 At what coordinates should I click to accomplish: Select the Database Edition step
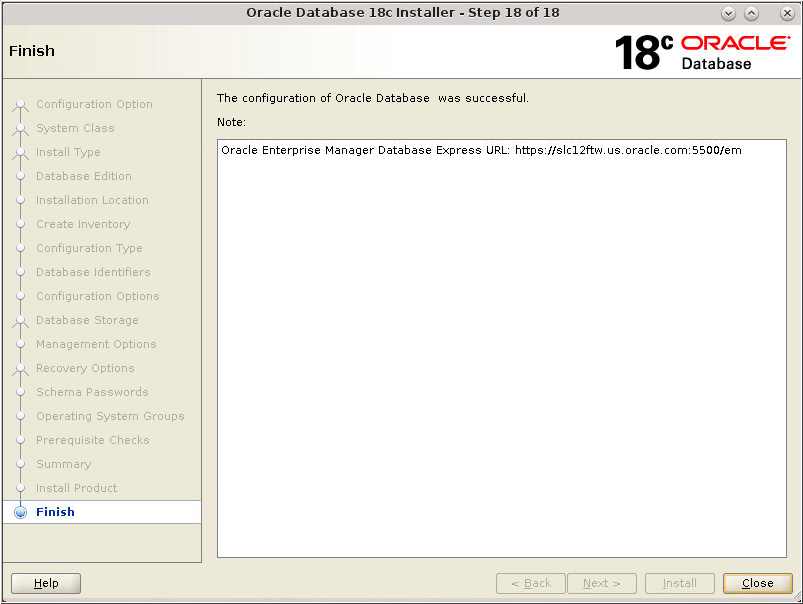[84, 176]
